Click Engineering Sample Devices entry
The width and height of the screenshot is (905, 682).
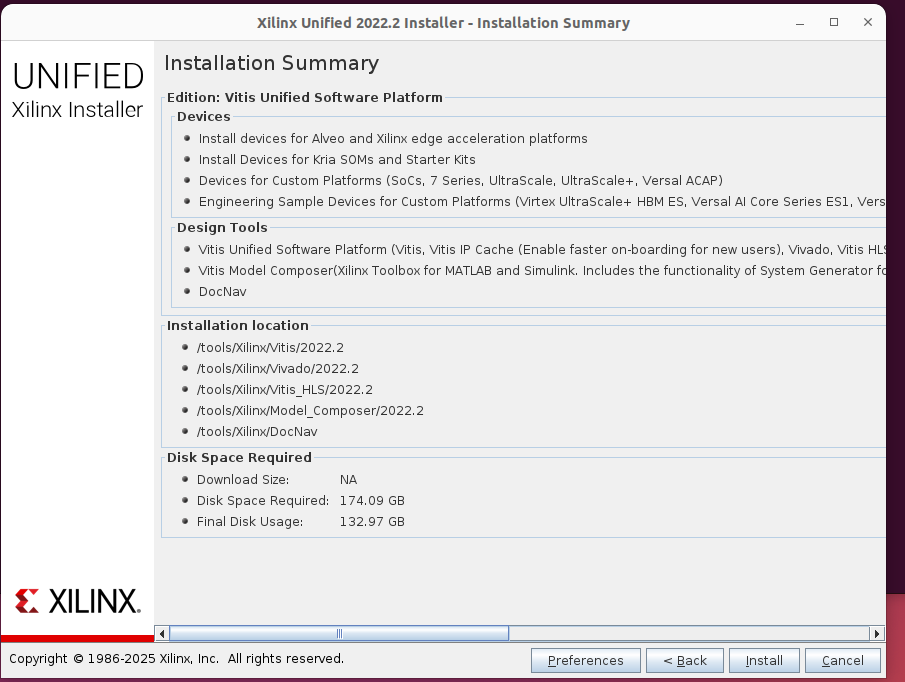pos(542,201)
